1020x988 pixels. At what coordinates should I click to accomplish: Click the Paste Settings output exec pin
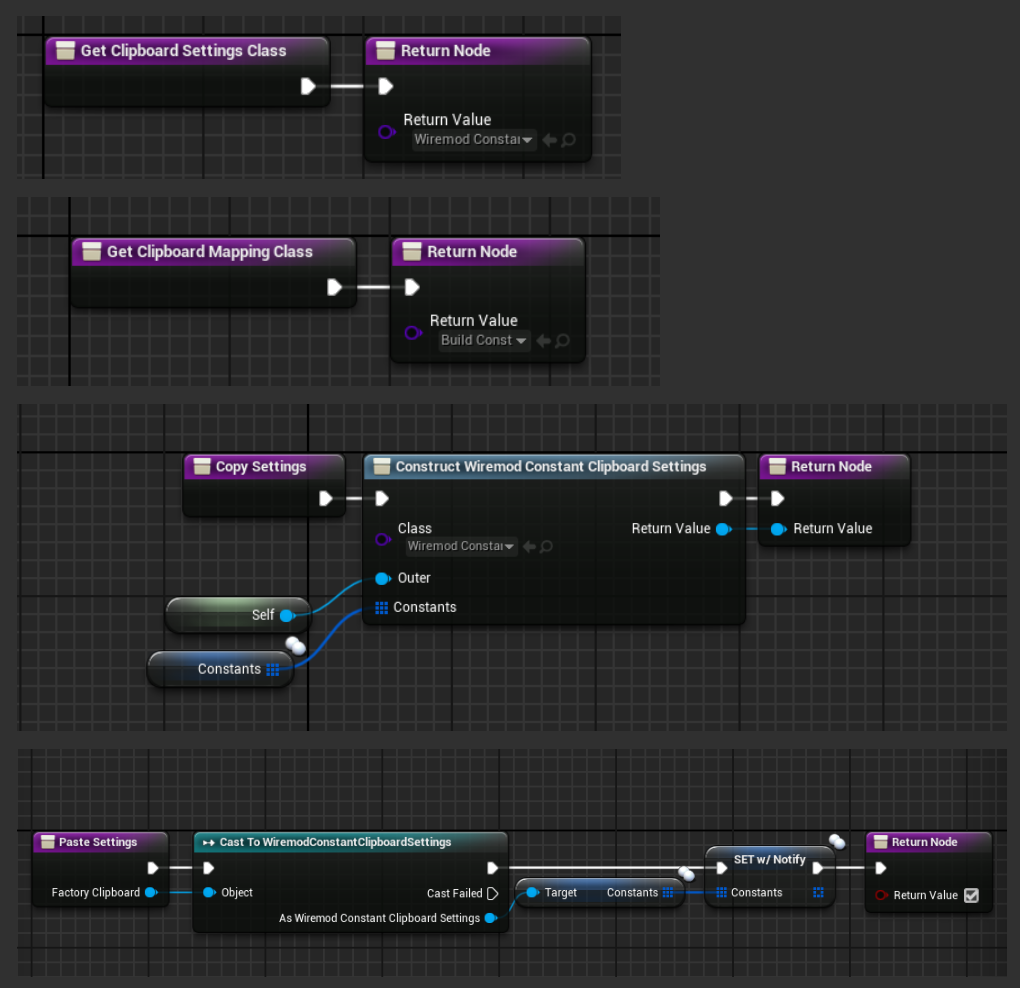point(153,868)
